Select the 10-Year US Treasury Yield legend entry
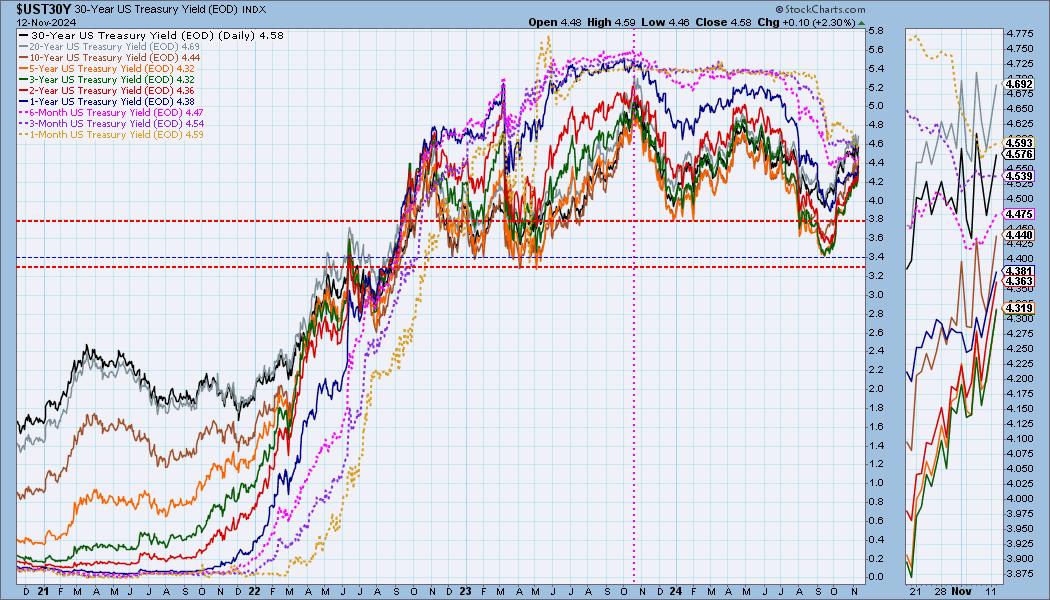1050x600 pixels. tap(110, 58)
